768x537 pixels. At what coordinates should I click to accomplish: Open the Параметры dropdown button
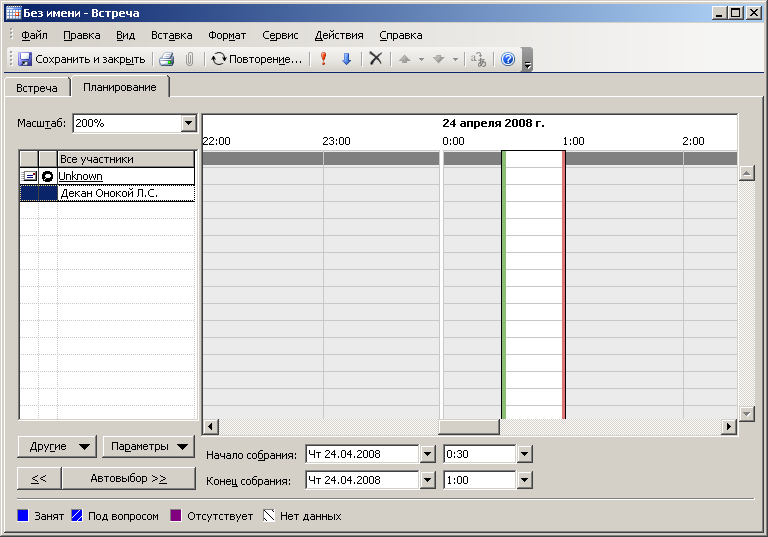[148, 446]
